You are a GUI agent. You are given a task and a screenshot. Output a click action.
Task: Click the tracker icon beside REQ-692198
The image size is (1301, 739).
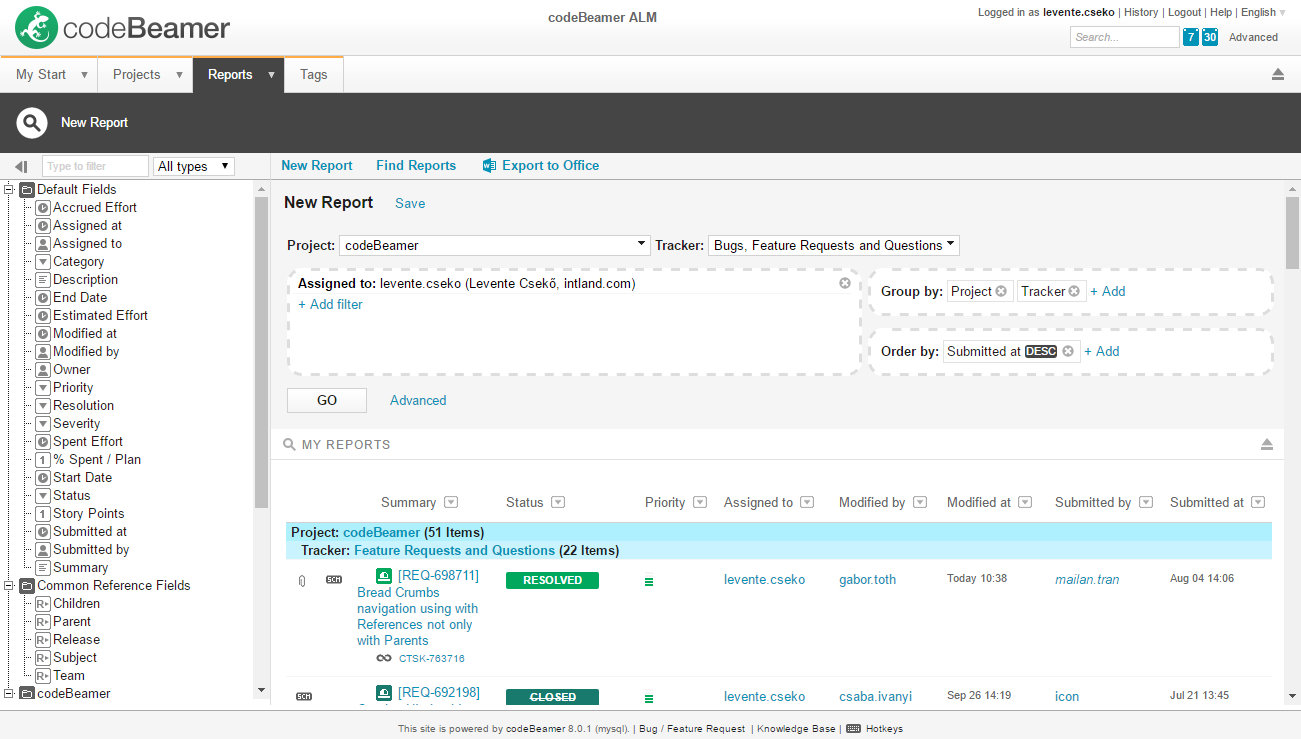coord(384,693)
